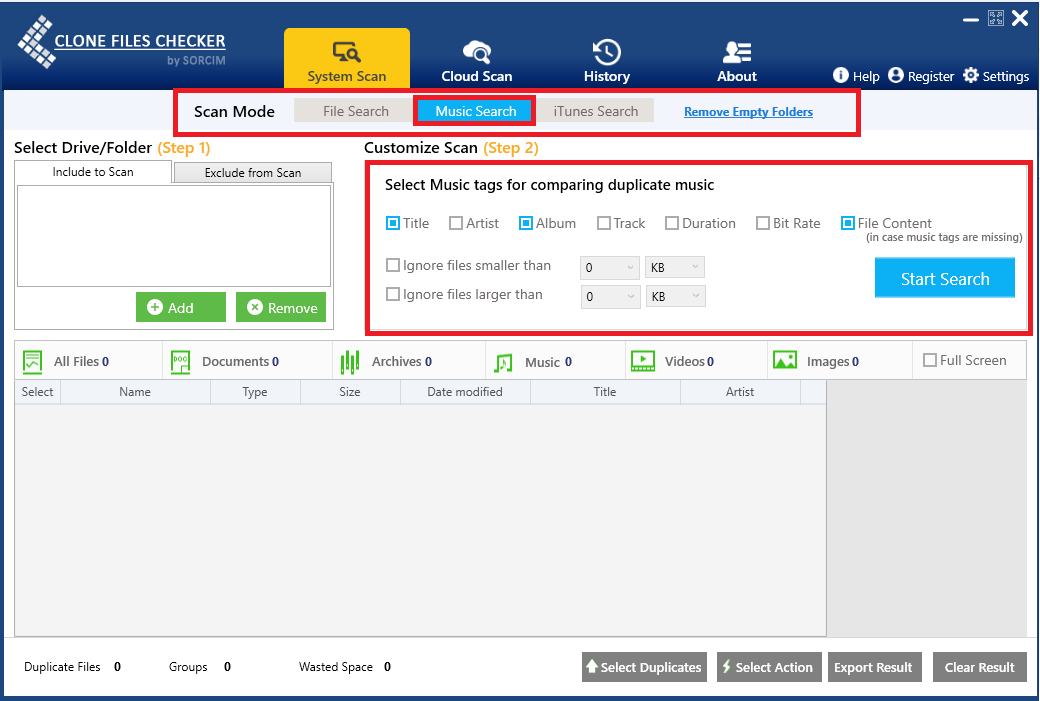Click the Help text link

tap(866, 76)
